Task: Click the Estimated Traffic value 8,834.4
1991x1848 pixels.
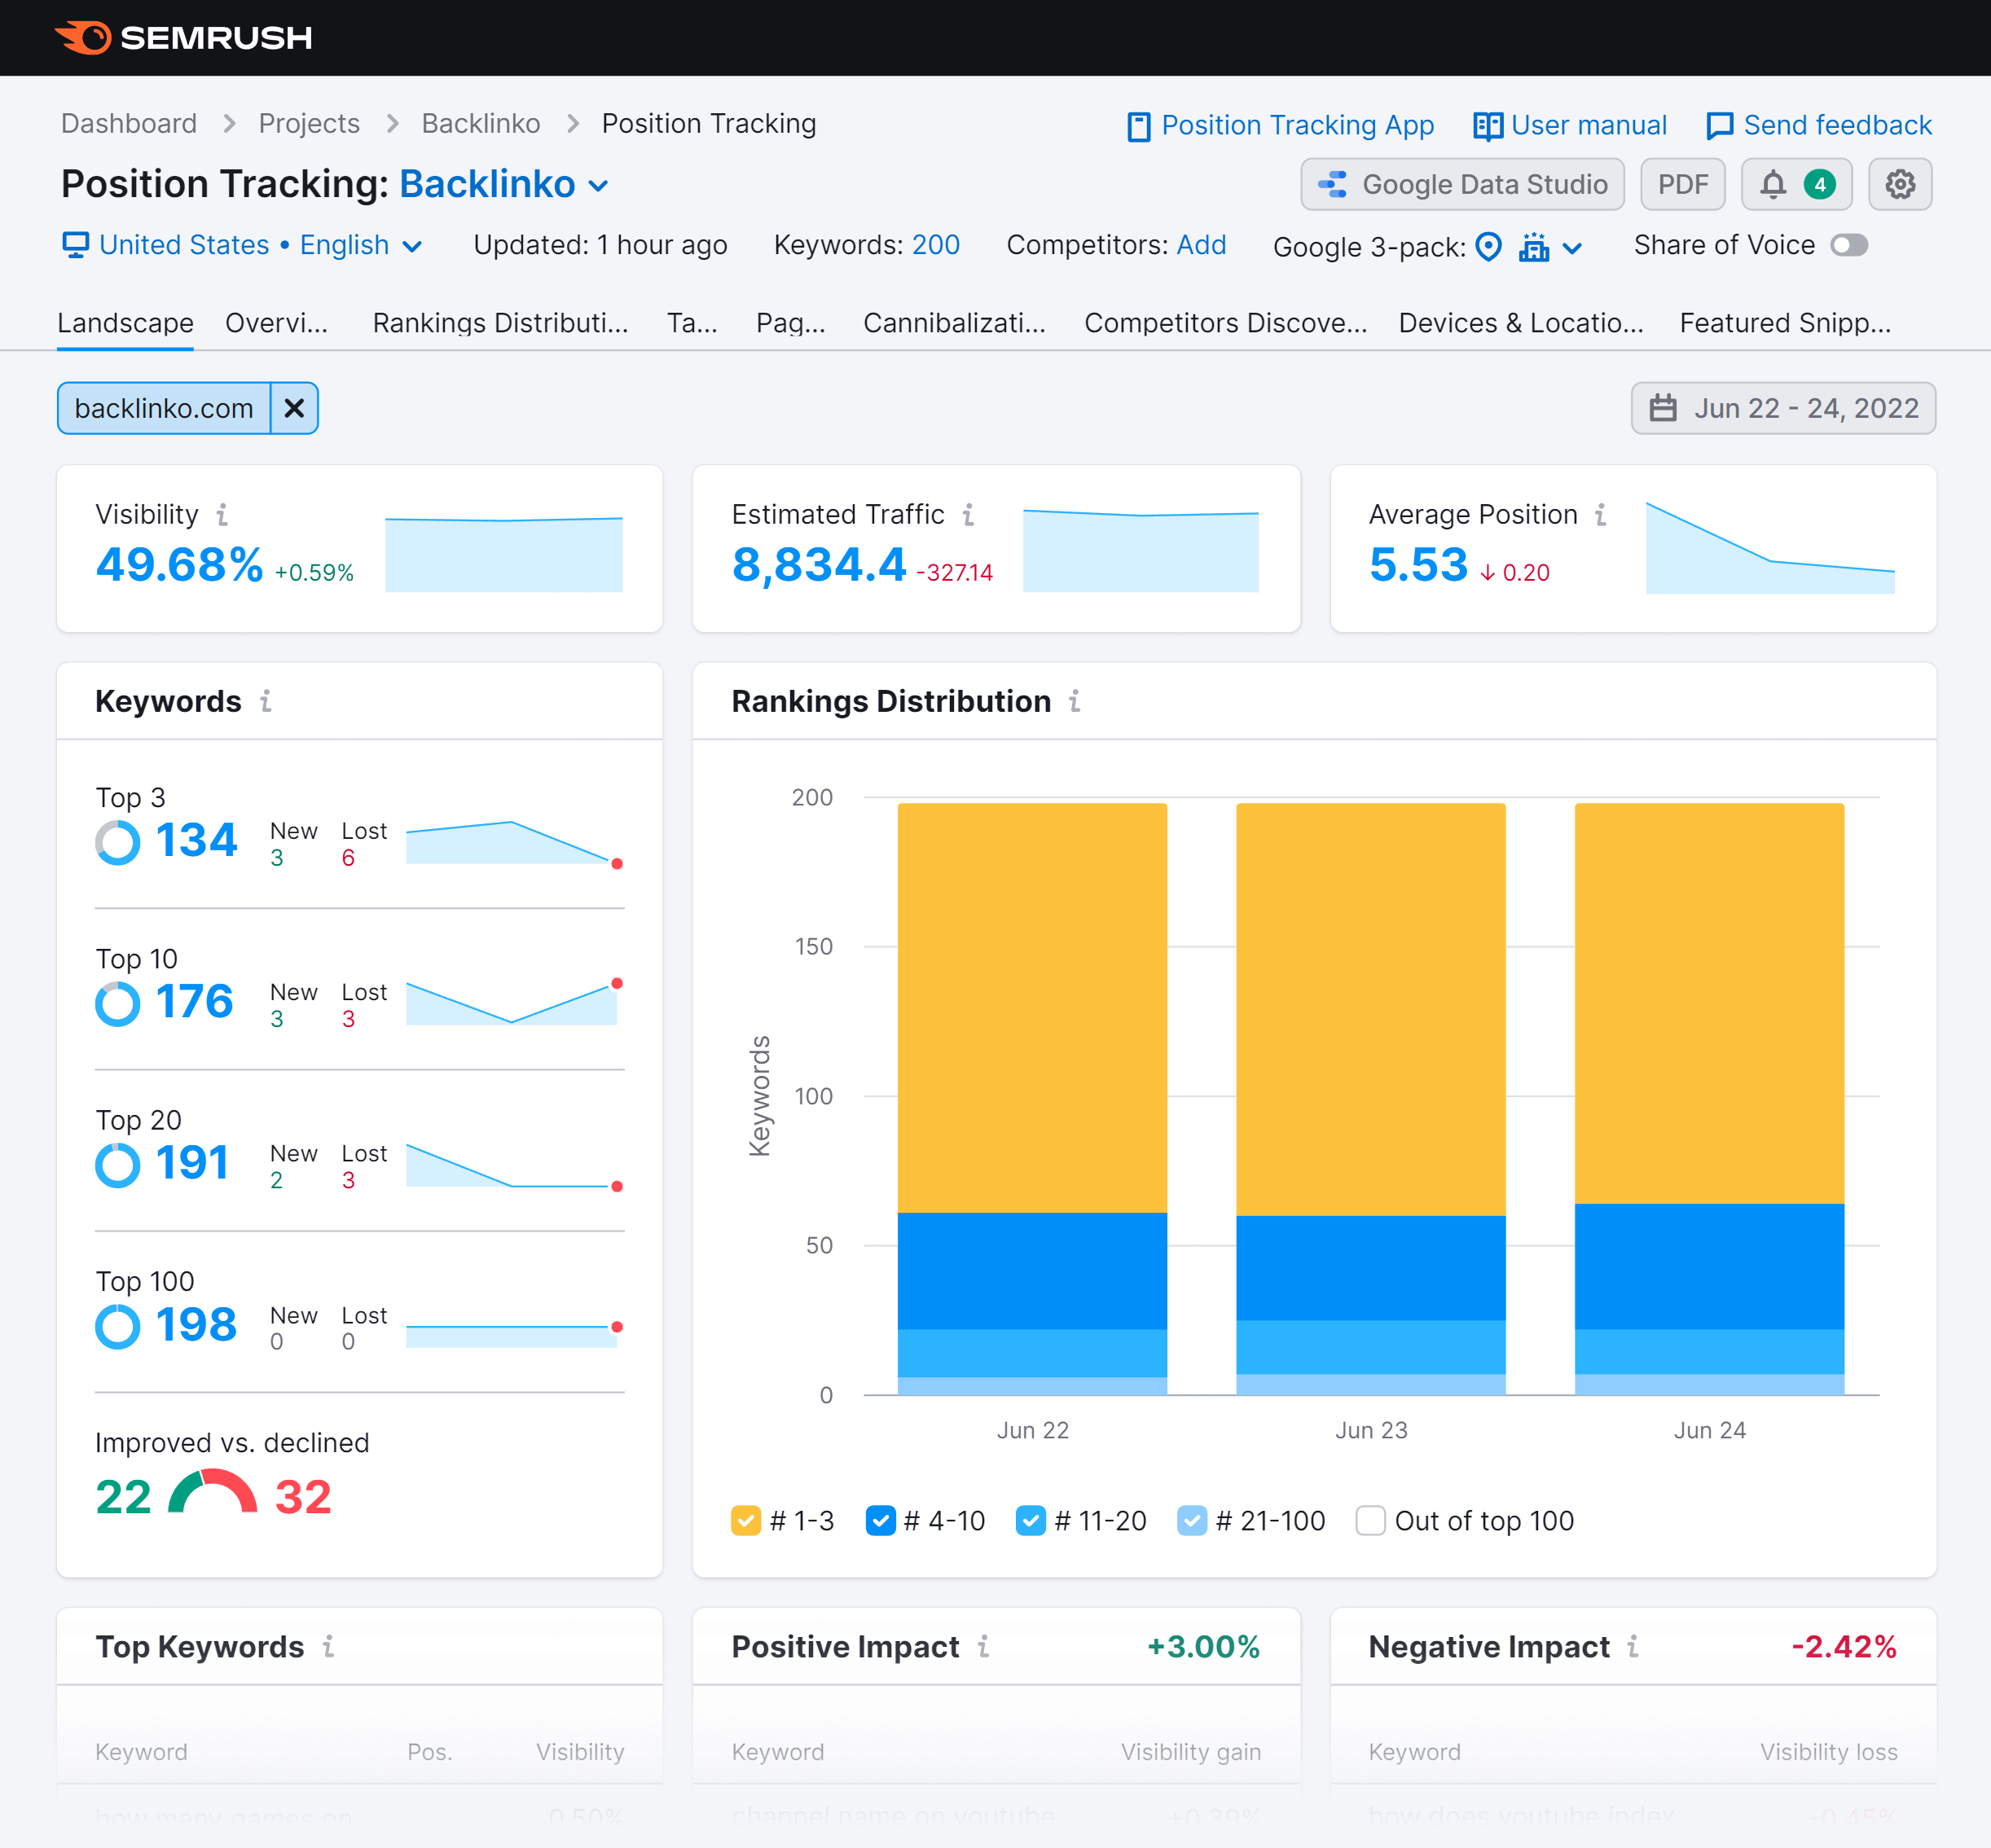Action: [x=819, y=565]
